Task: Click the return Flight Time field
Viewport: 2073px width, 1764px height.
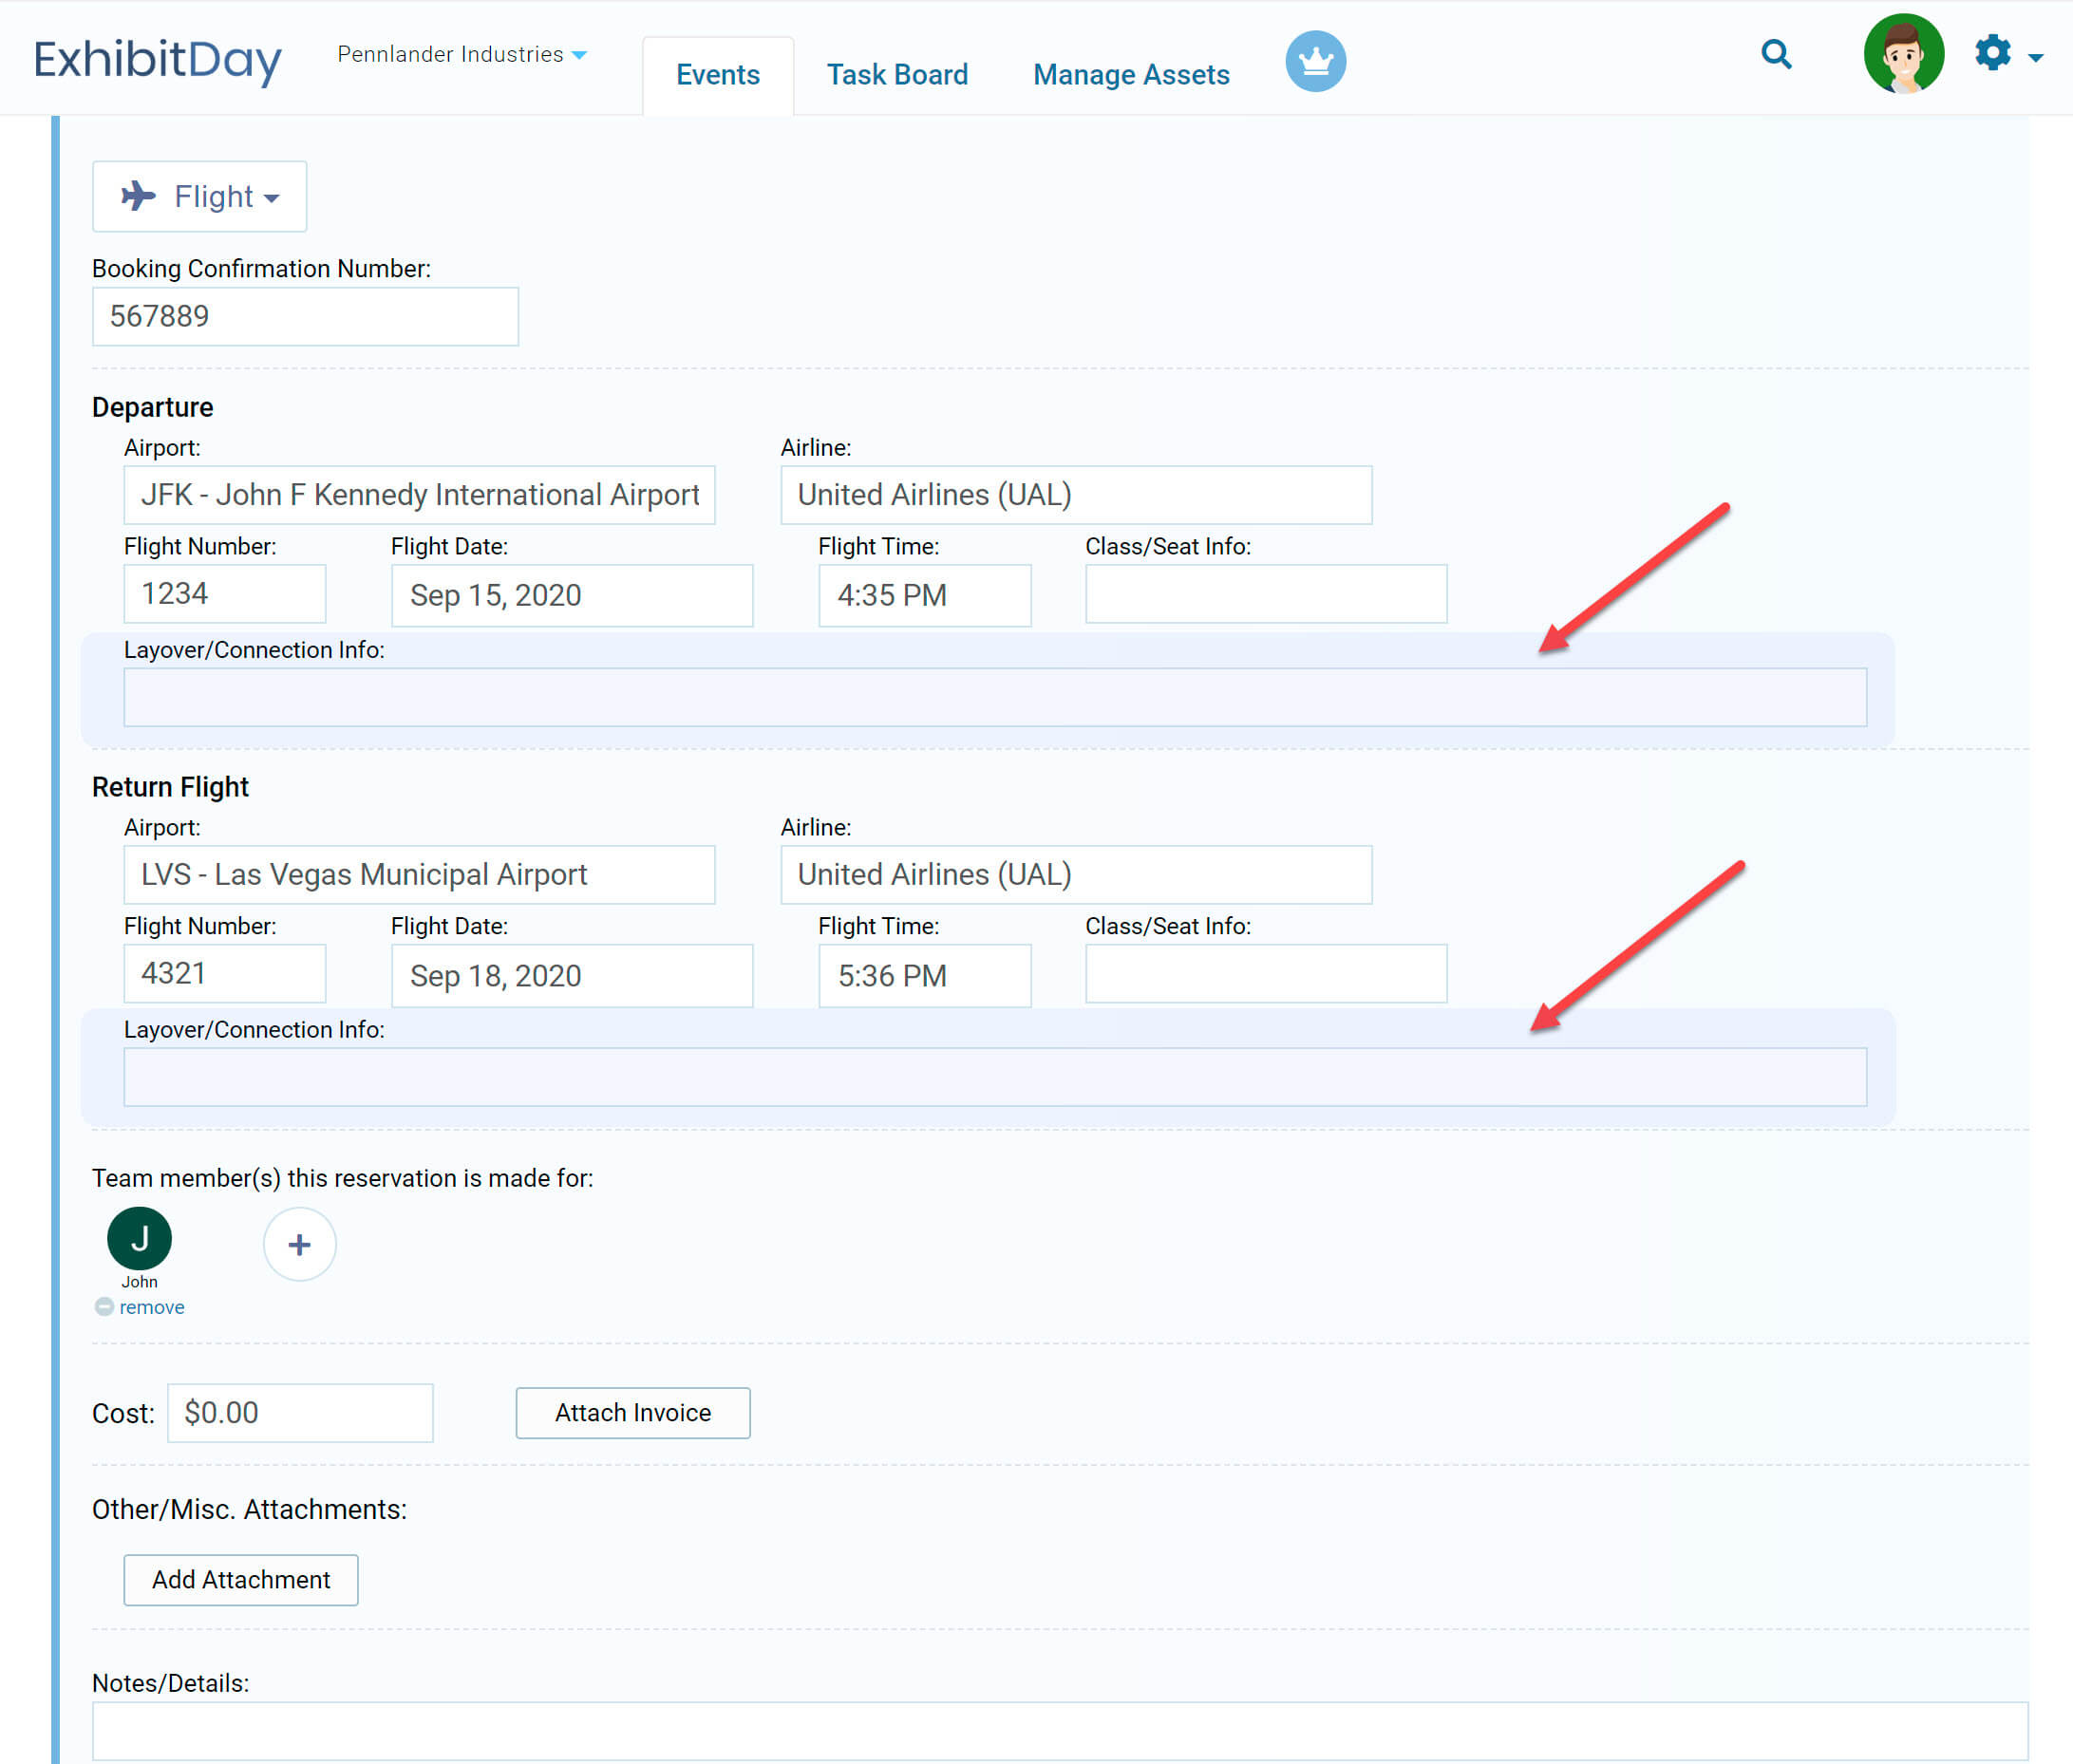Action: coord(924,976)
